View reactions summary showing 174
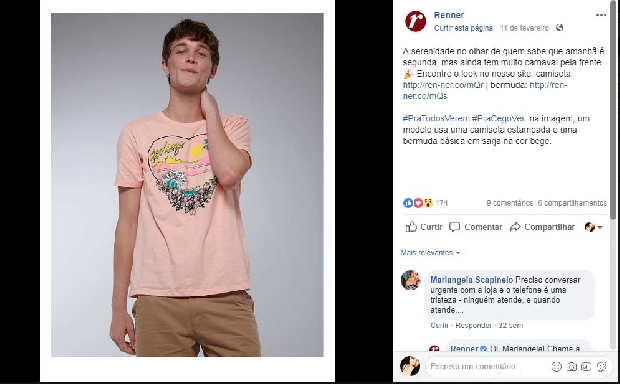Screen dimensions: 620x384 425,203
